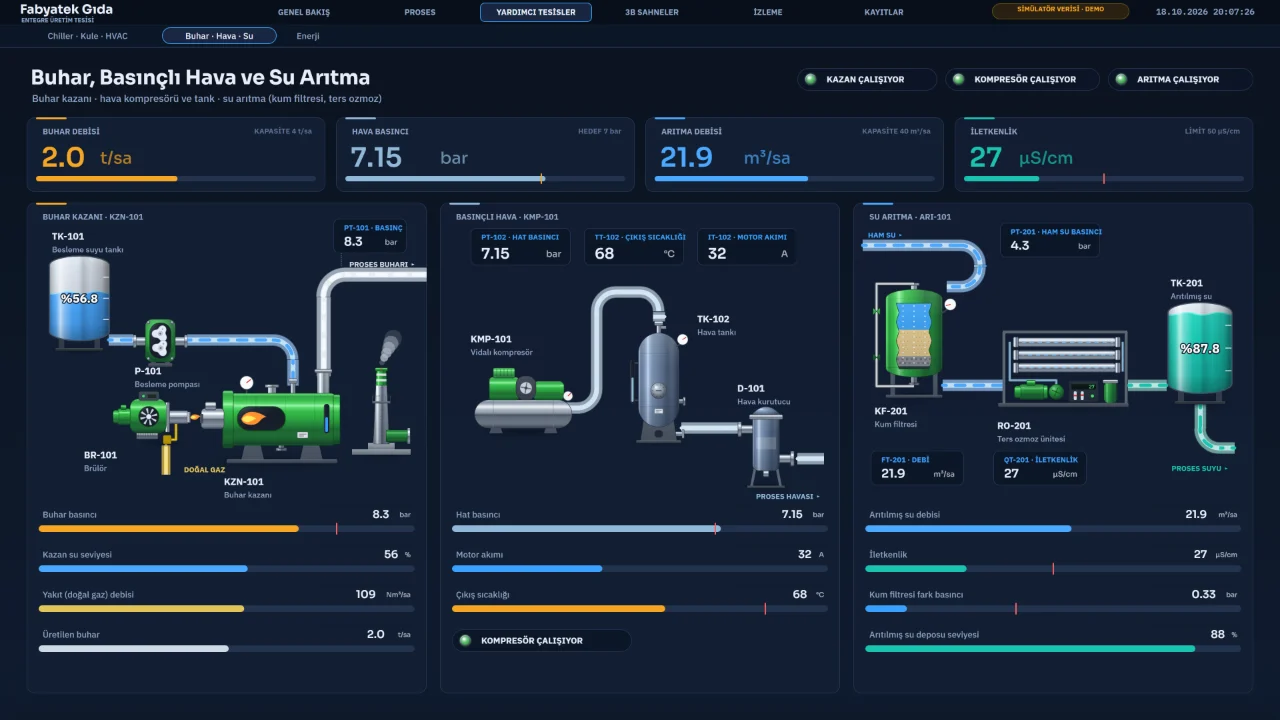Image resolution: width=1280 pixels, height=720 pixels.
Task: Click the SİMÜLATÖR VERİSİ · DEMO badge
Action: [1060, 11]
